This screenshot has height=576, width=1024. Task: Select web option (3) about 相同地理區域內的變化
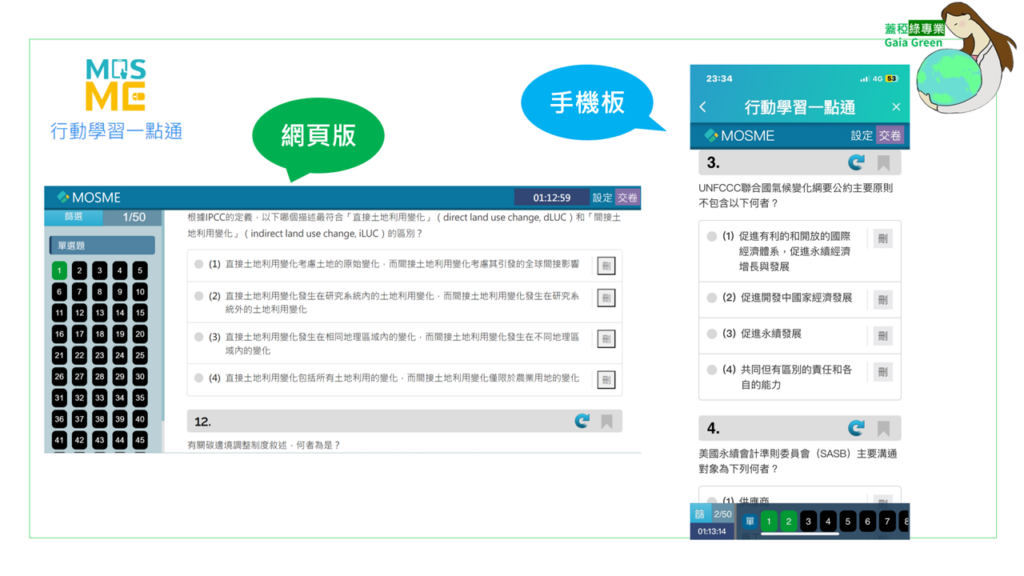pyautogui.click(x=199, y=337)
